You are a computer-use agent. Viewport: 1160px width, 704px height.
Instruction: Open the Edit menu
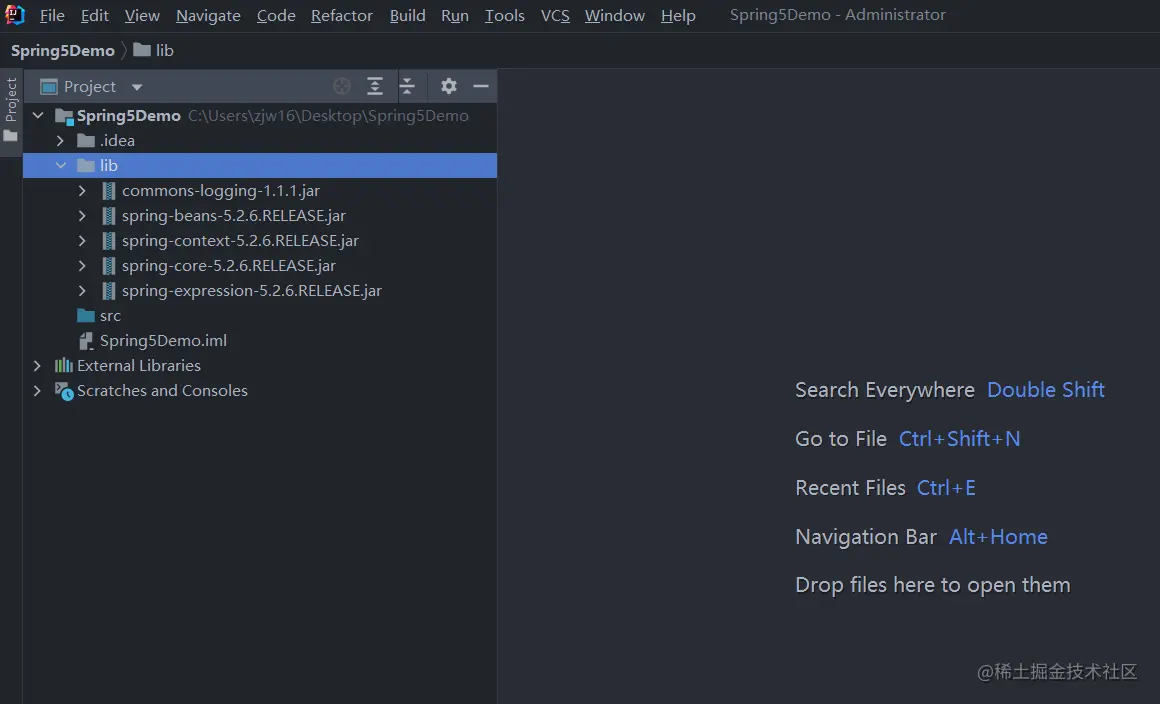tap(95, 16)
